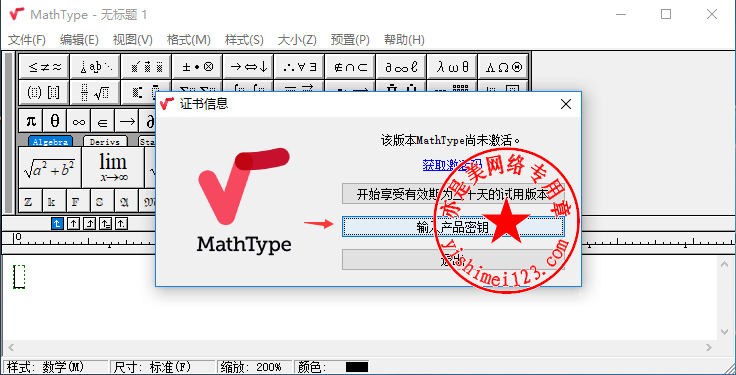The image size is (736, 375).
Task: Click the horizontal scrollbar right arrow
Action: pyautogui.click(x=709, y=348)
